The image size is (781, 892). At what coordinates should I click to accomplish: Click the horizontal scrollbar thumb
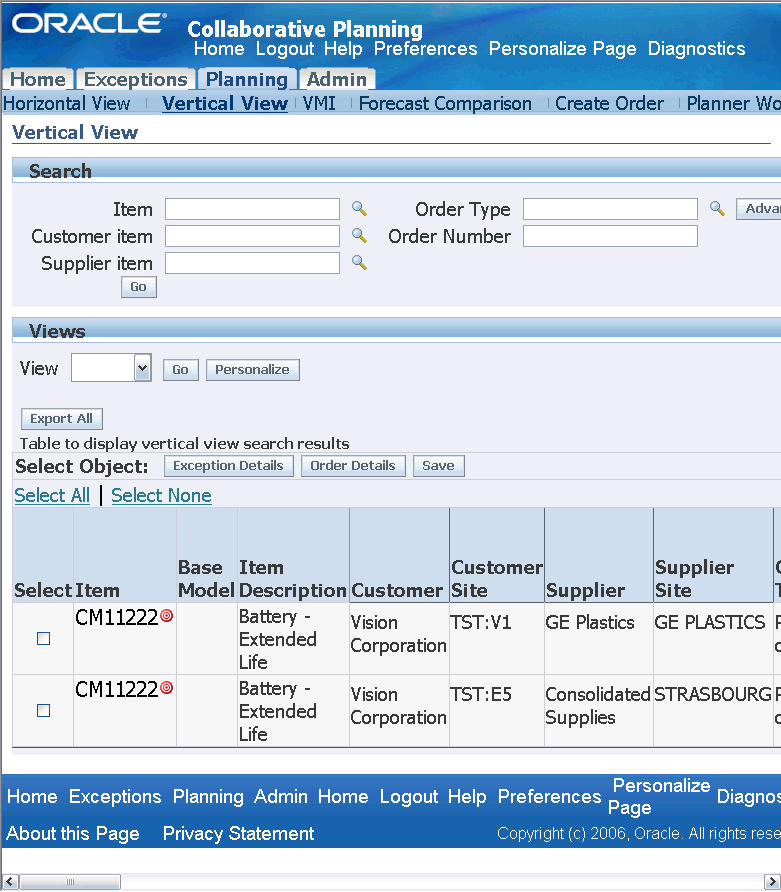click(70, 882)
